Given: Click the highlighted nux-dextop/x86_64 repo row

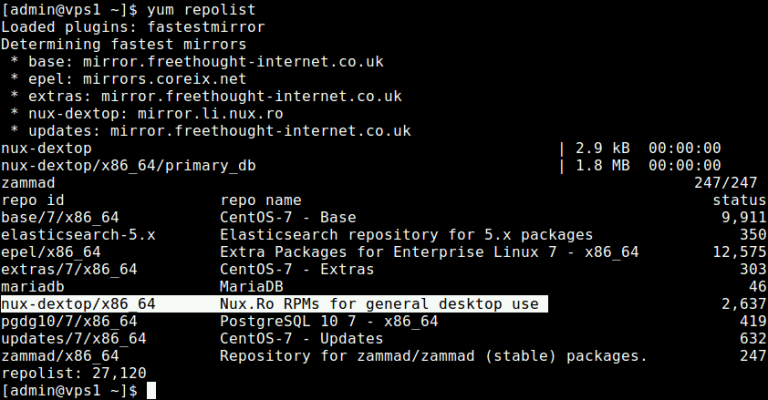Looking at the screenshot, I should (x=275, y=304).
